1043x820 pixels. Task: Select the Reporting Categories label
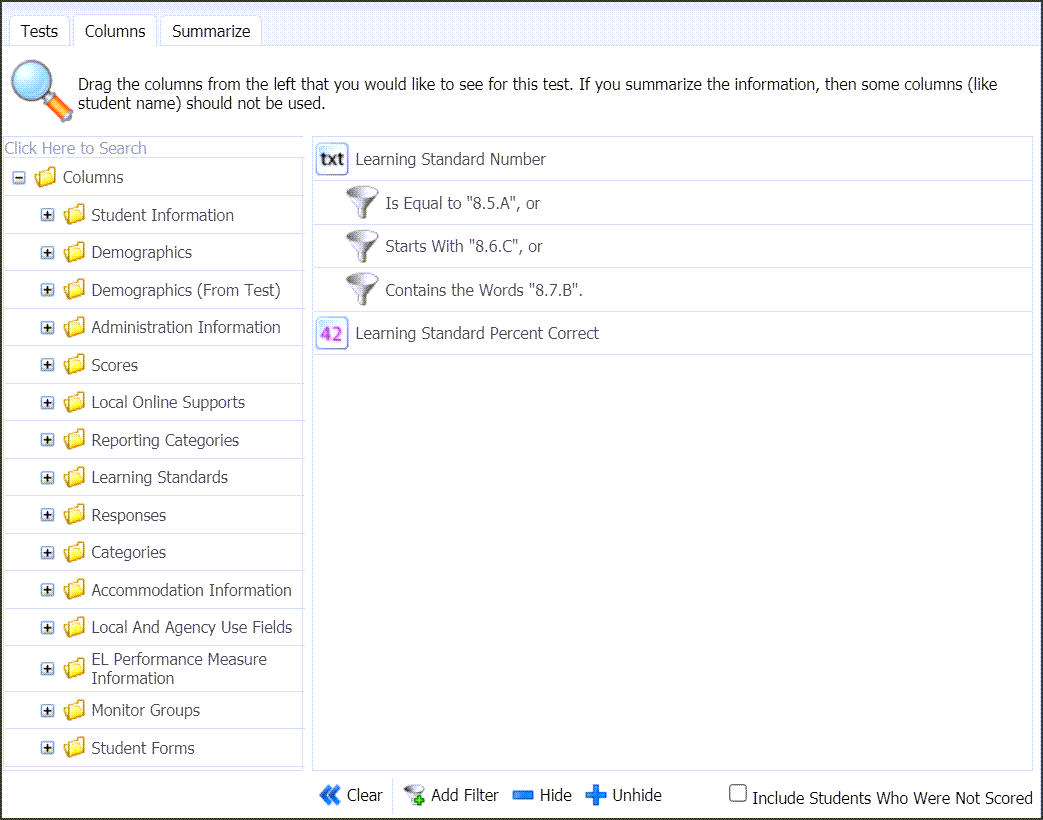[x=165, y=440]
